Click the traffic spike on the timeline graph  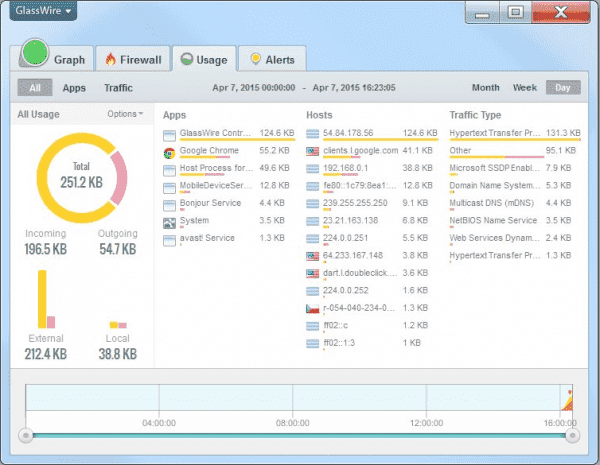[568, 401]
